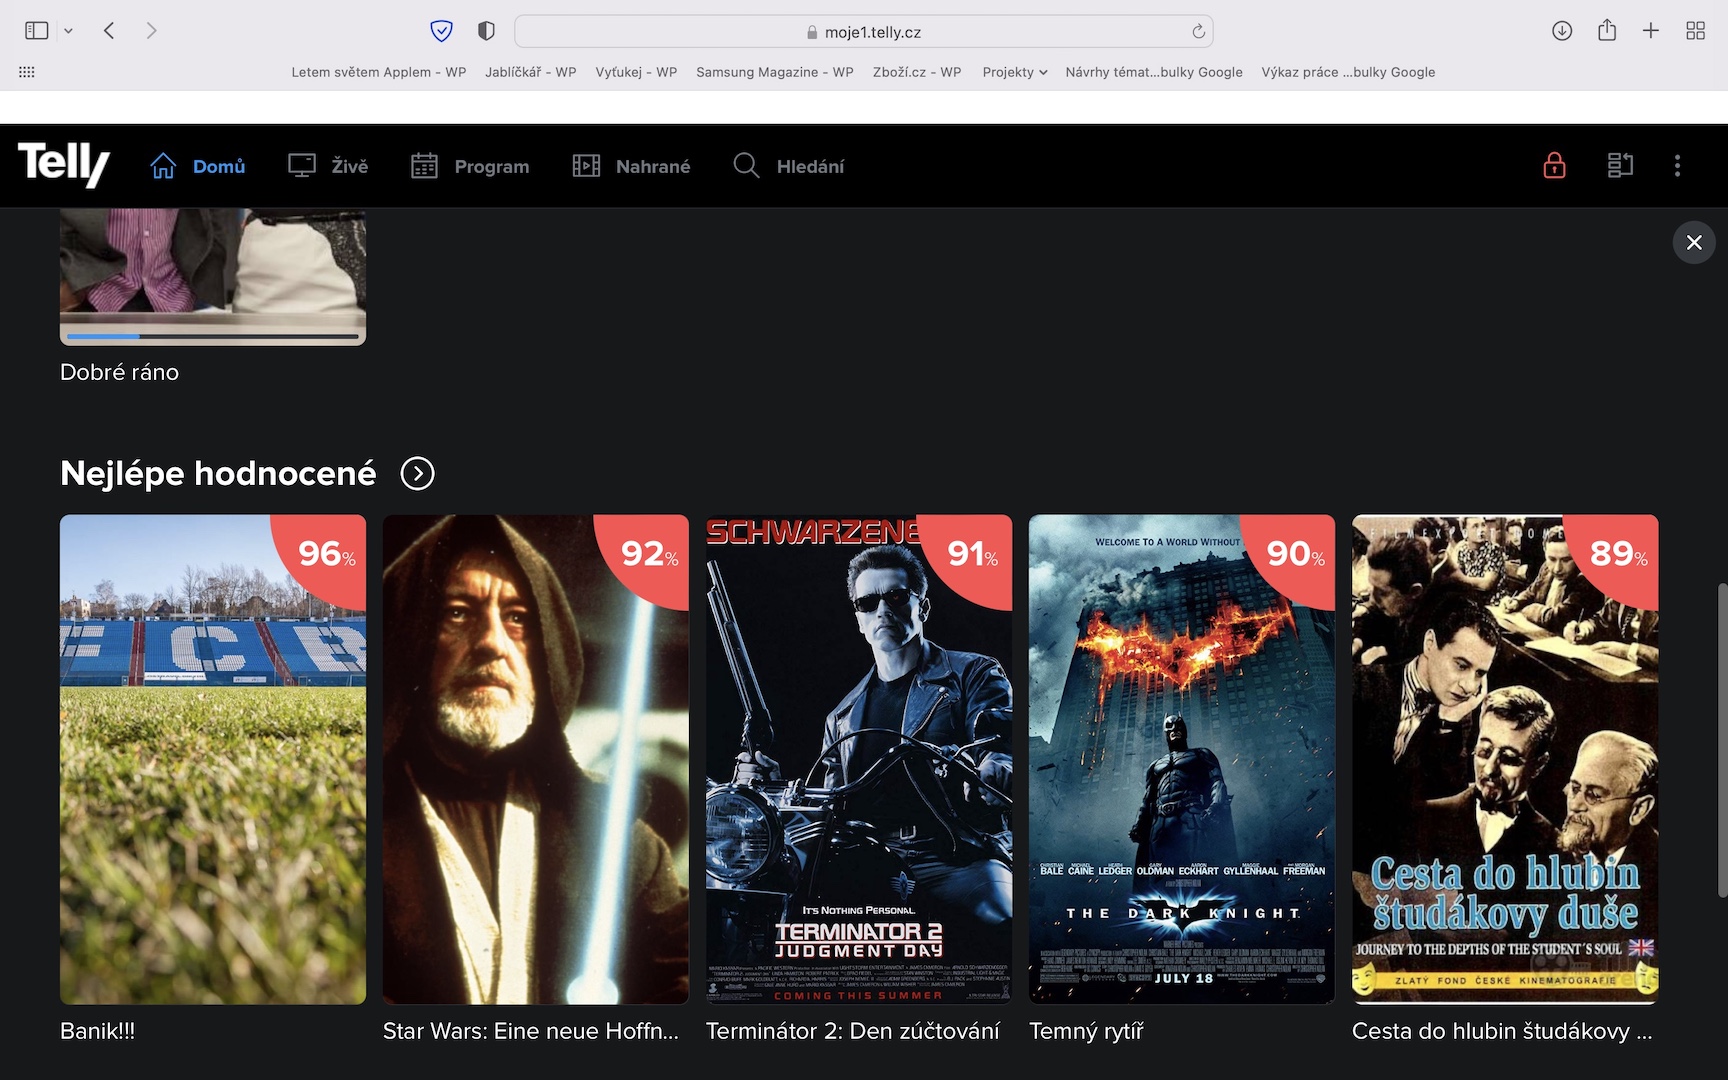The image size is (1728, 1080).
Task: Open Hledání search
Action: (789, 166)
